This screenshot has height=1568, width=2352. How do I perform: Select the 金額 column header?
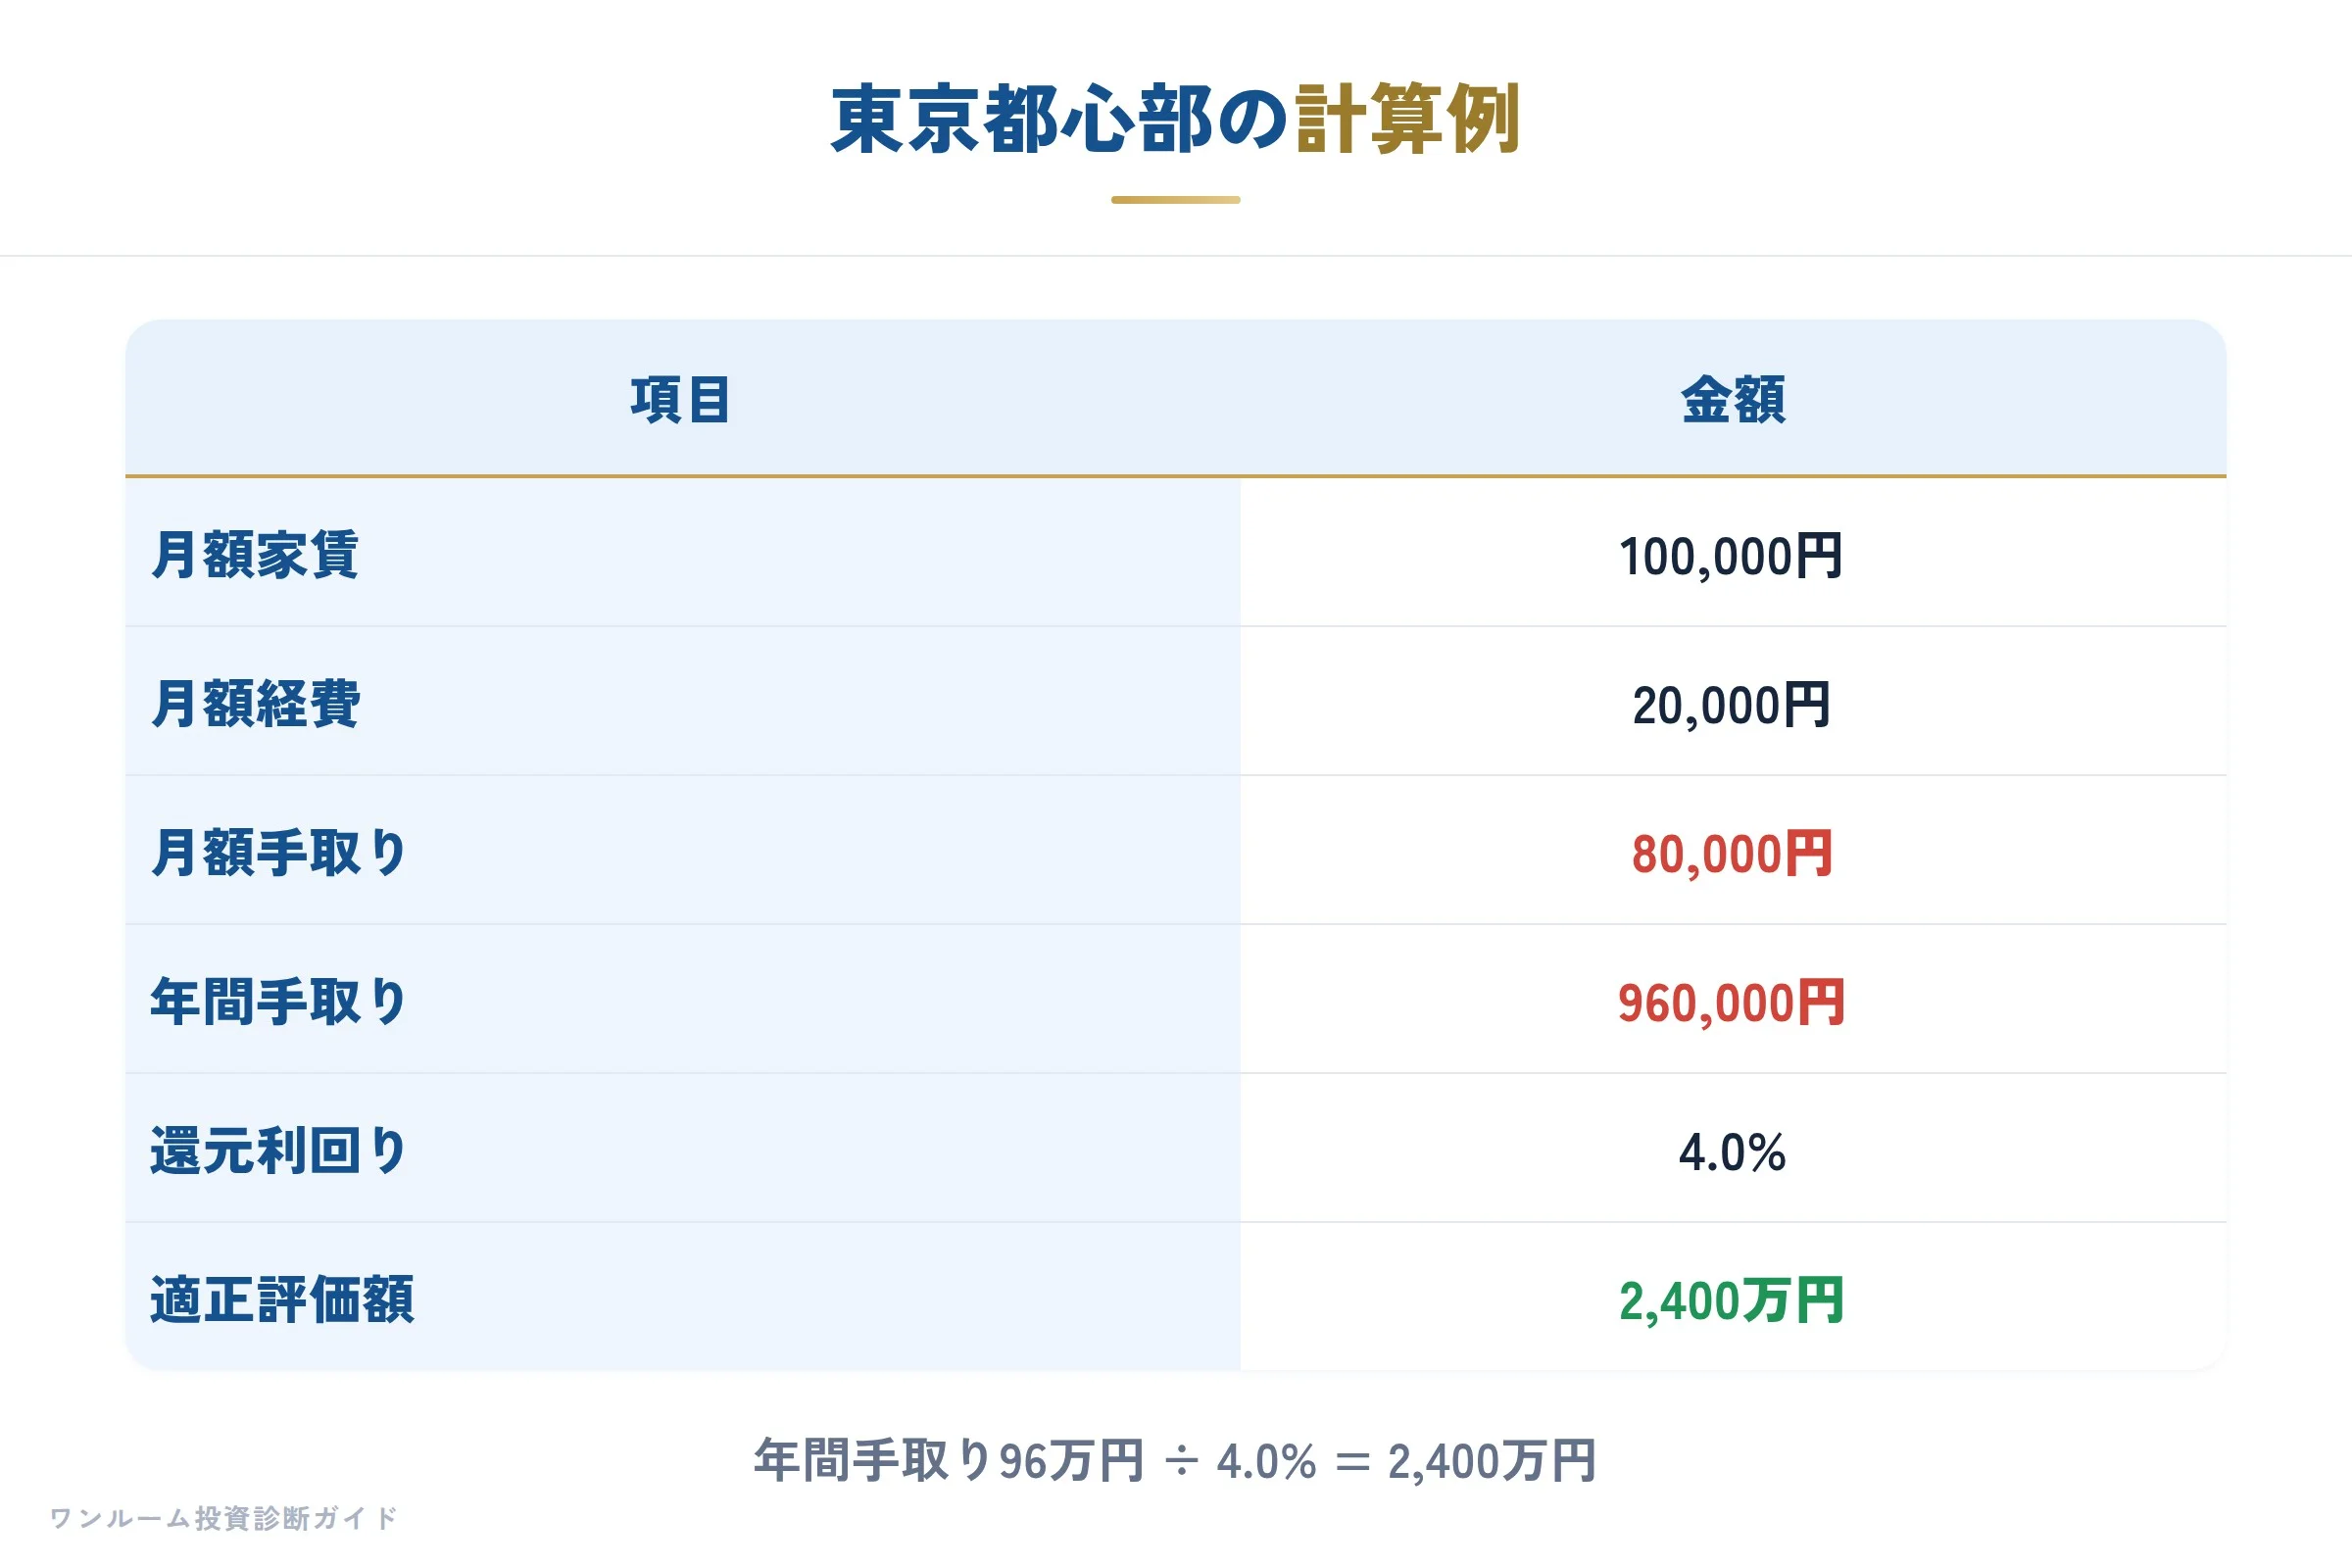click(x=1733, y=400)
